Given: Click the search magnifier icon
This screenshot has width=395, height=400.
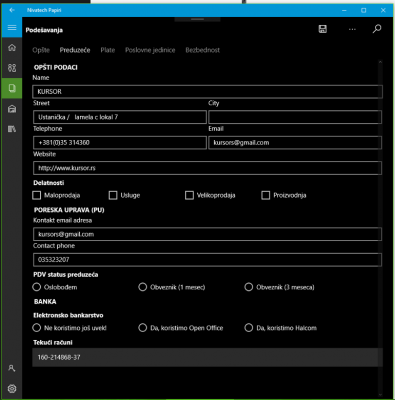Looking at the screenshot, I should pos(377,29).
